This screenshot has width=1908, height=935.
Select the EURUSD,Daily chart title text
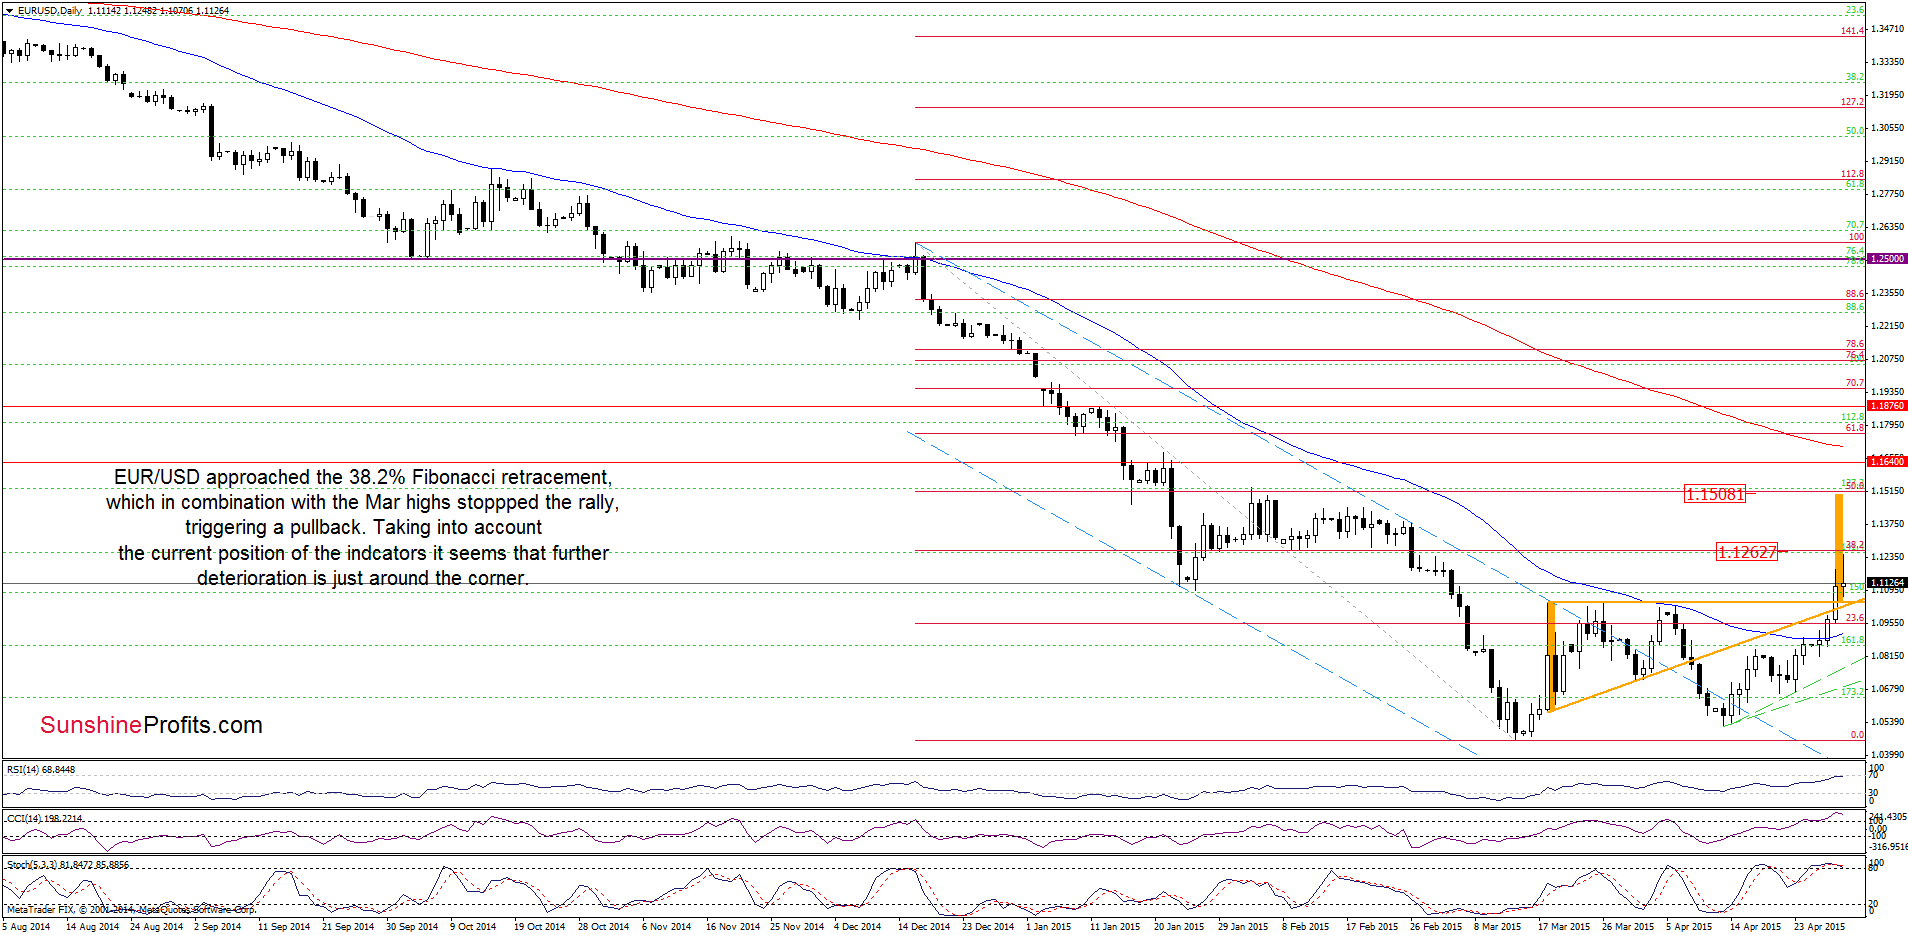click(x=50, y=11)
